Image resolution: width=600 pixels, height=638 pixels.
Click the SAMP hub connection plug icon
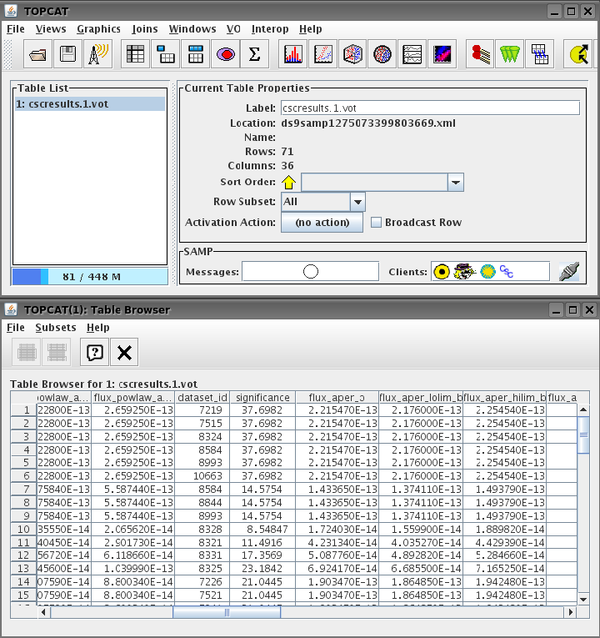[x=569, y=271]
